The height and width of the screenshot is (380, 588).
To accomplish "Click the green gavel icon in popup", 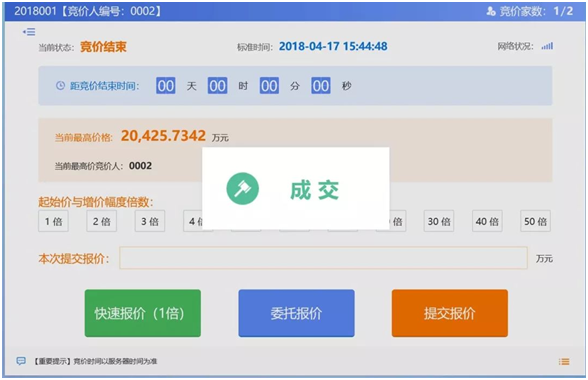I will (243, 189).
